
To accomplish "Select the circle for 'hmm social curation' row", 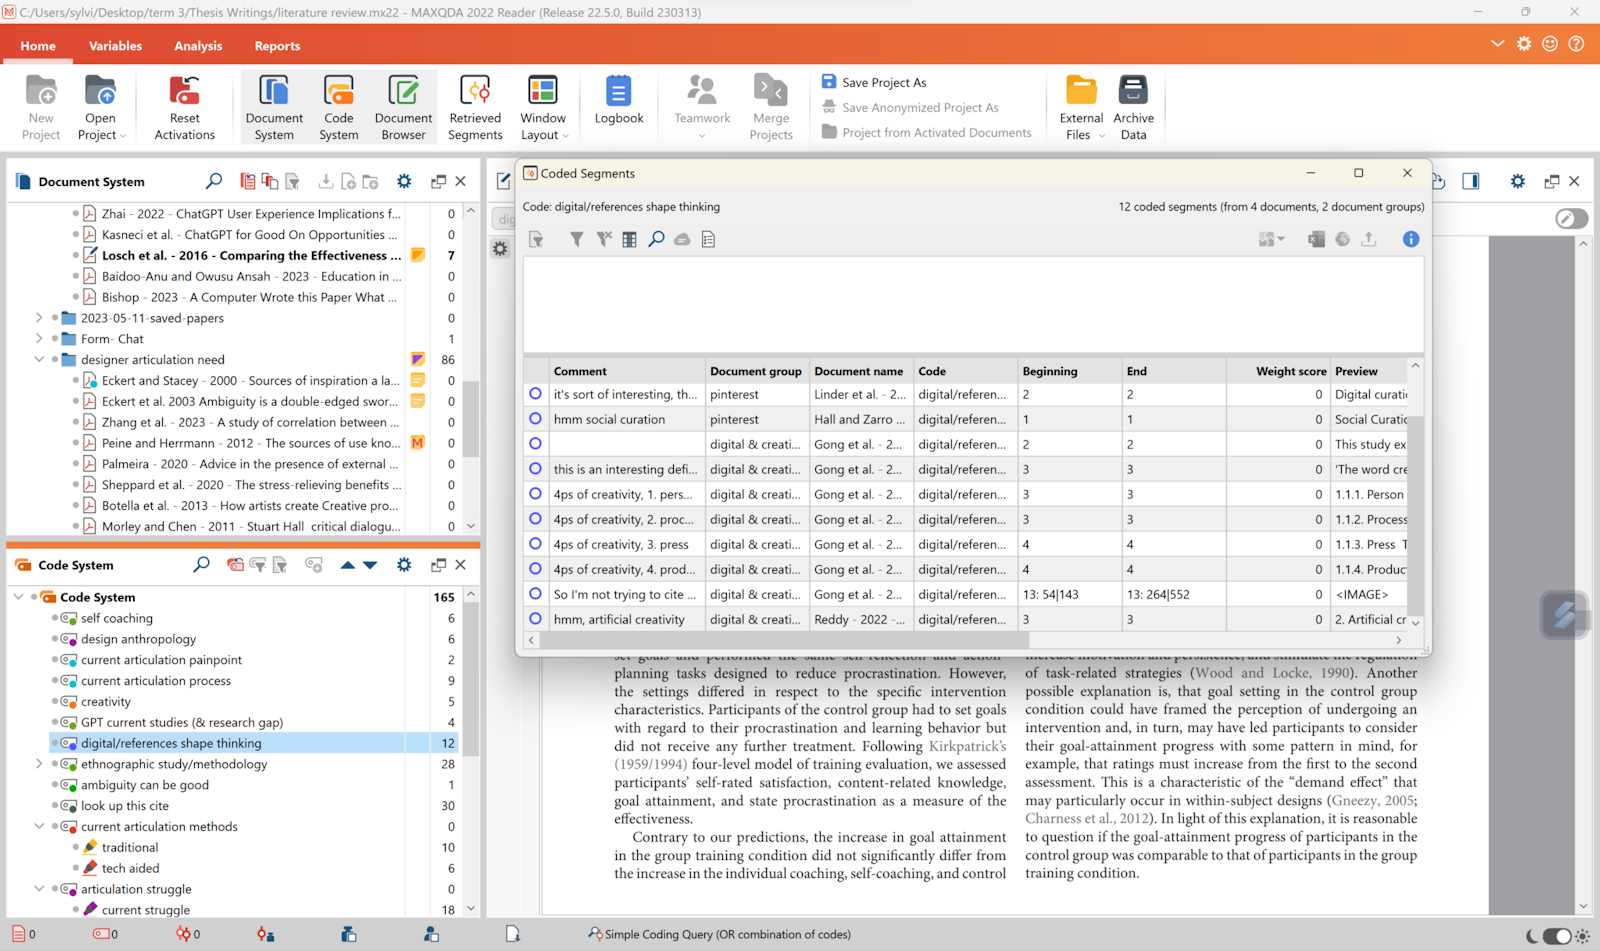I will coord(535,419).
